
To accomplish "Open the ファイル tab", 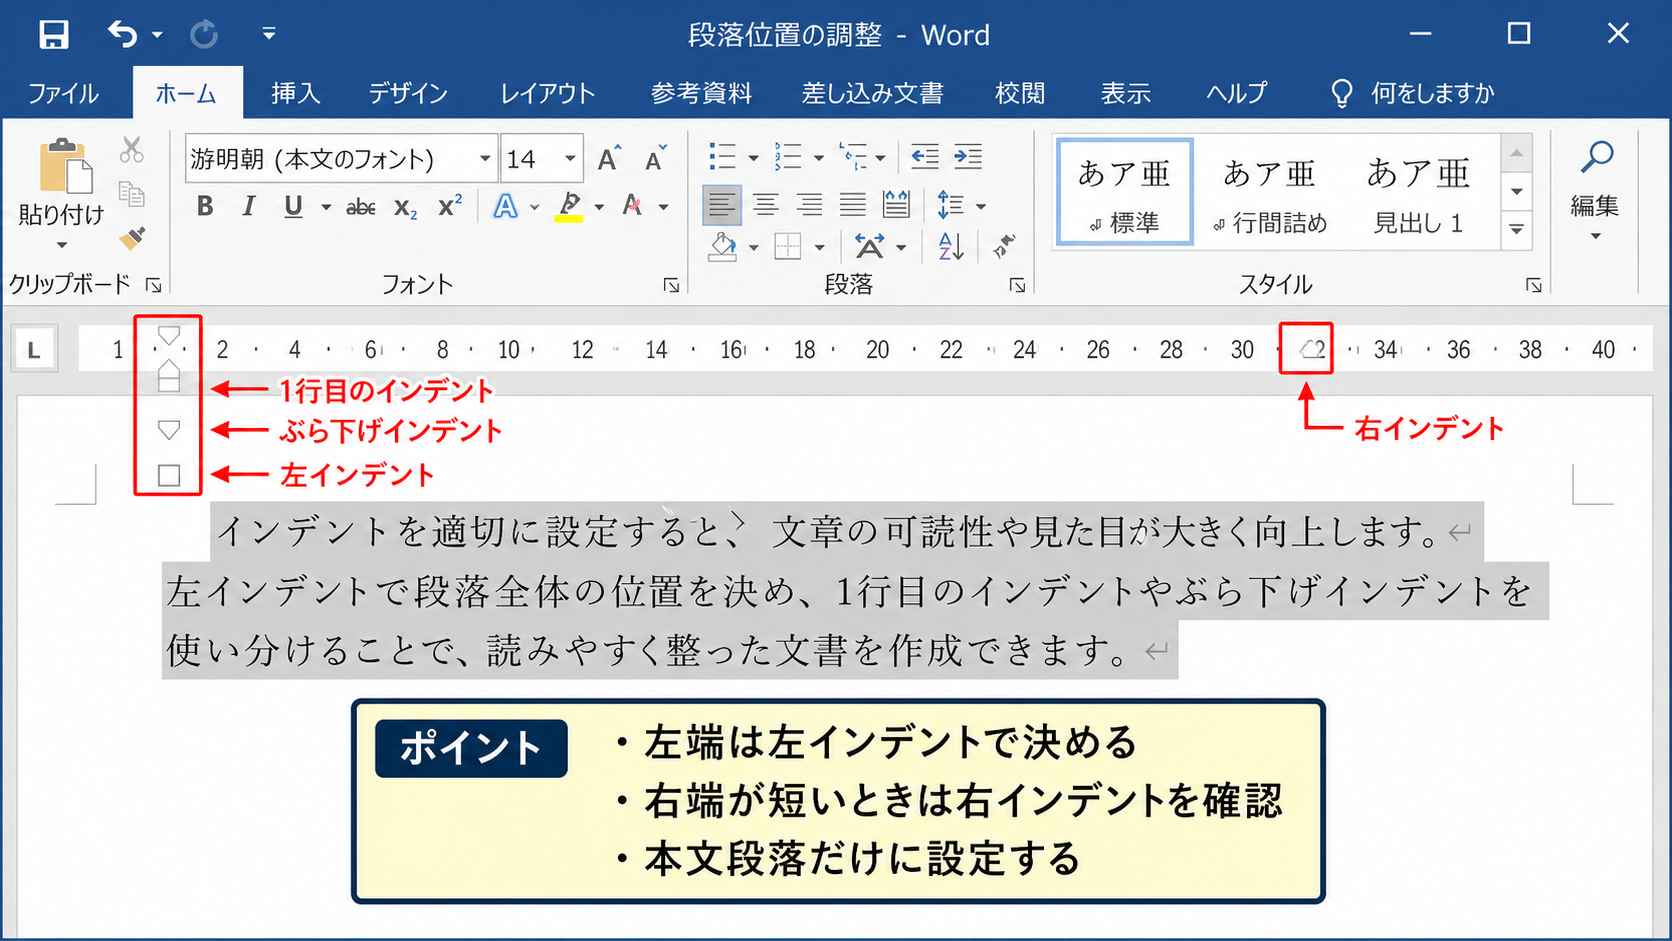I will [x=63, y=93].
